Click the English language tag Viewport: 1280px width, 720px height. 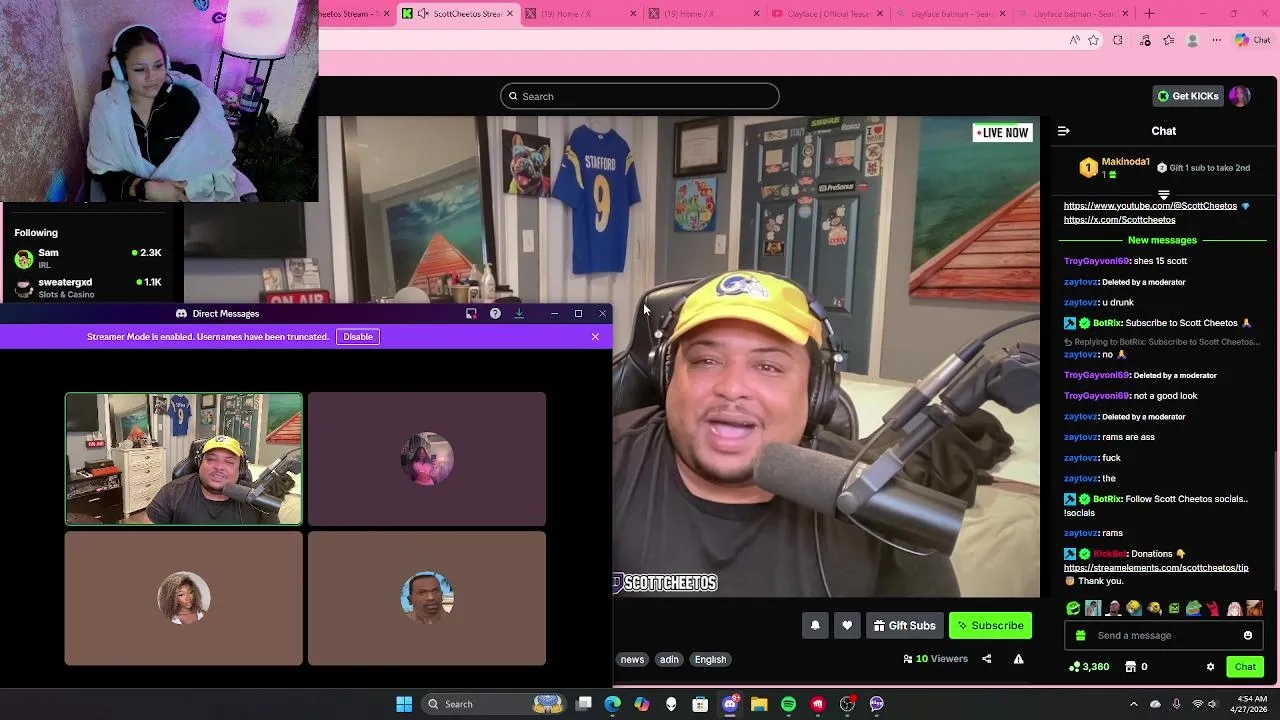710,660
